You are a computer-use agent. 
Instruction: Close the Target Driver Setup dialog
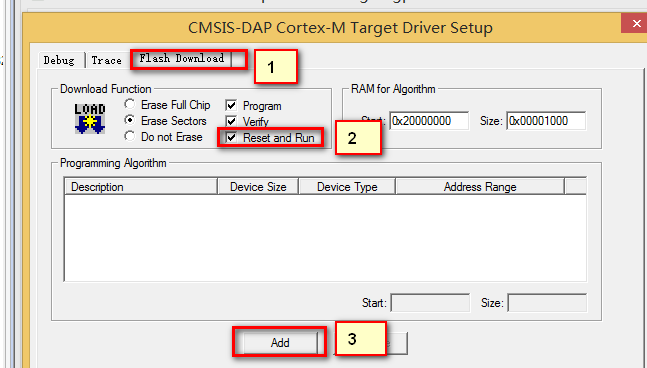click(x=635, y=24)
